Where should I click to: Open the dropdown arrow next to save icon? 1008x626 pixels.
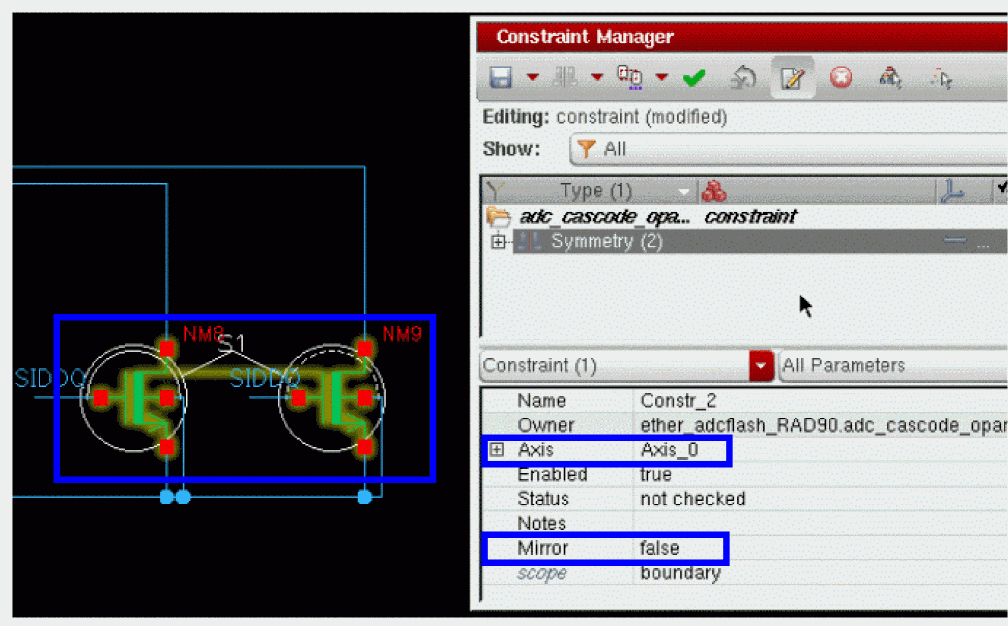pyautogui.click(x=532, y=78)
